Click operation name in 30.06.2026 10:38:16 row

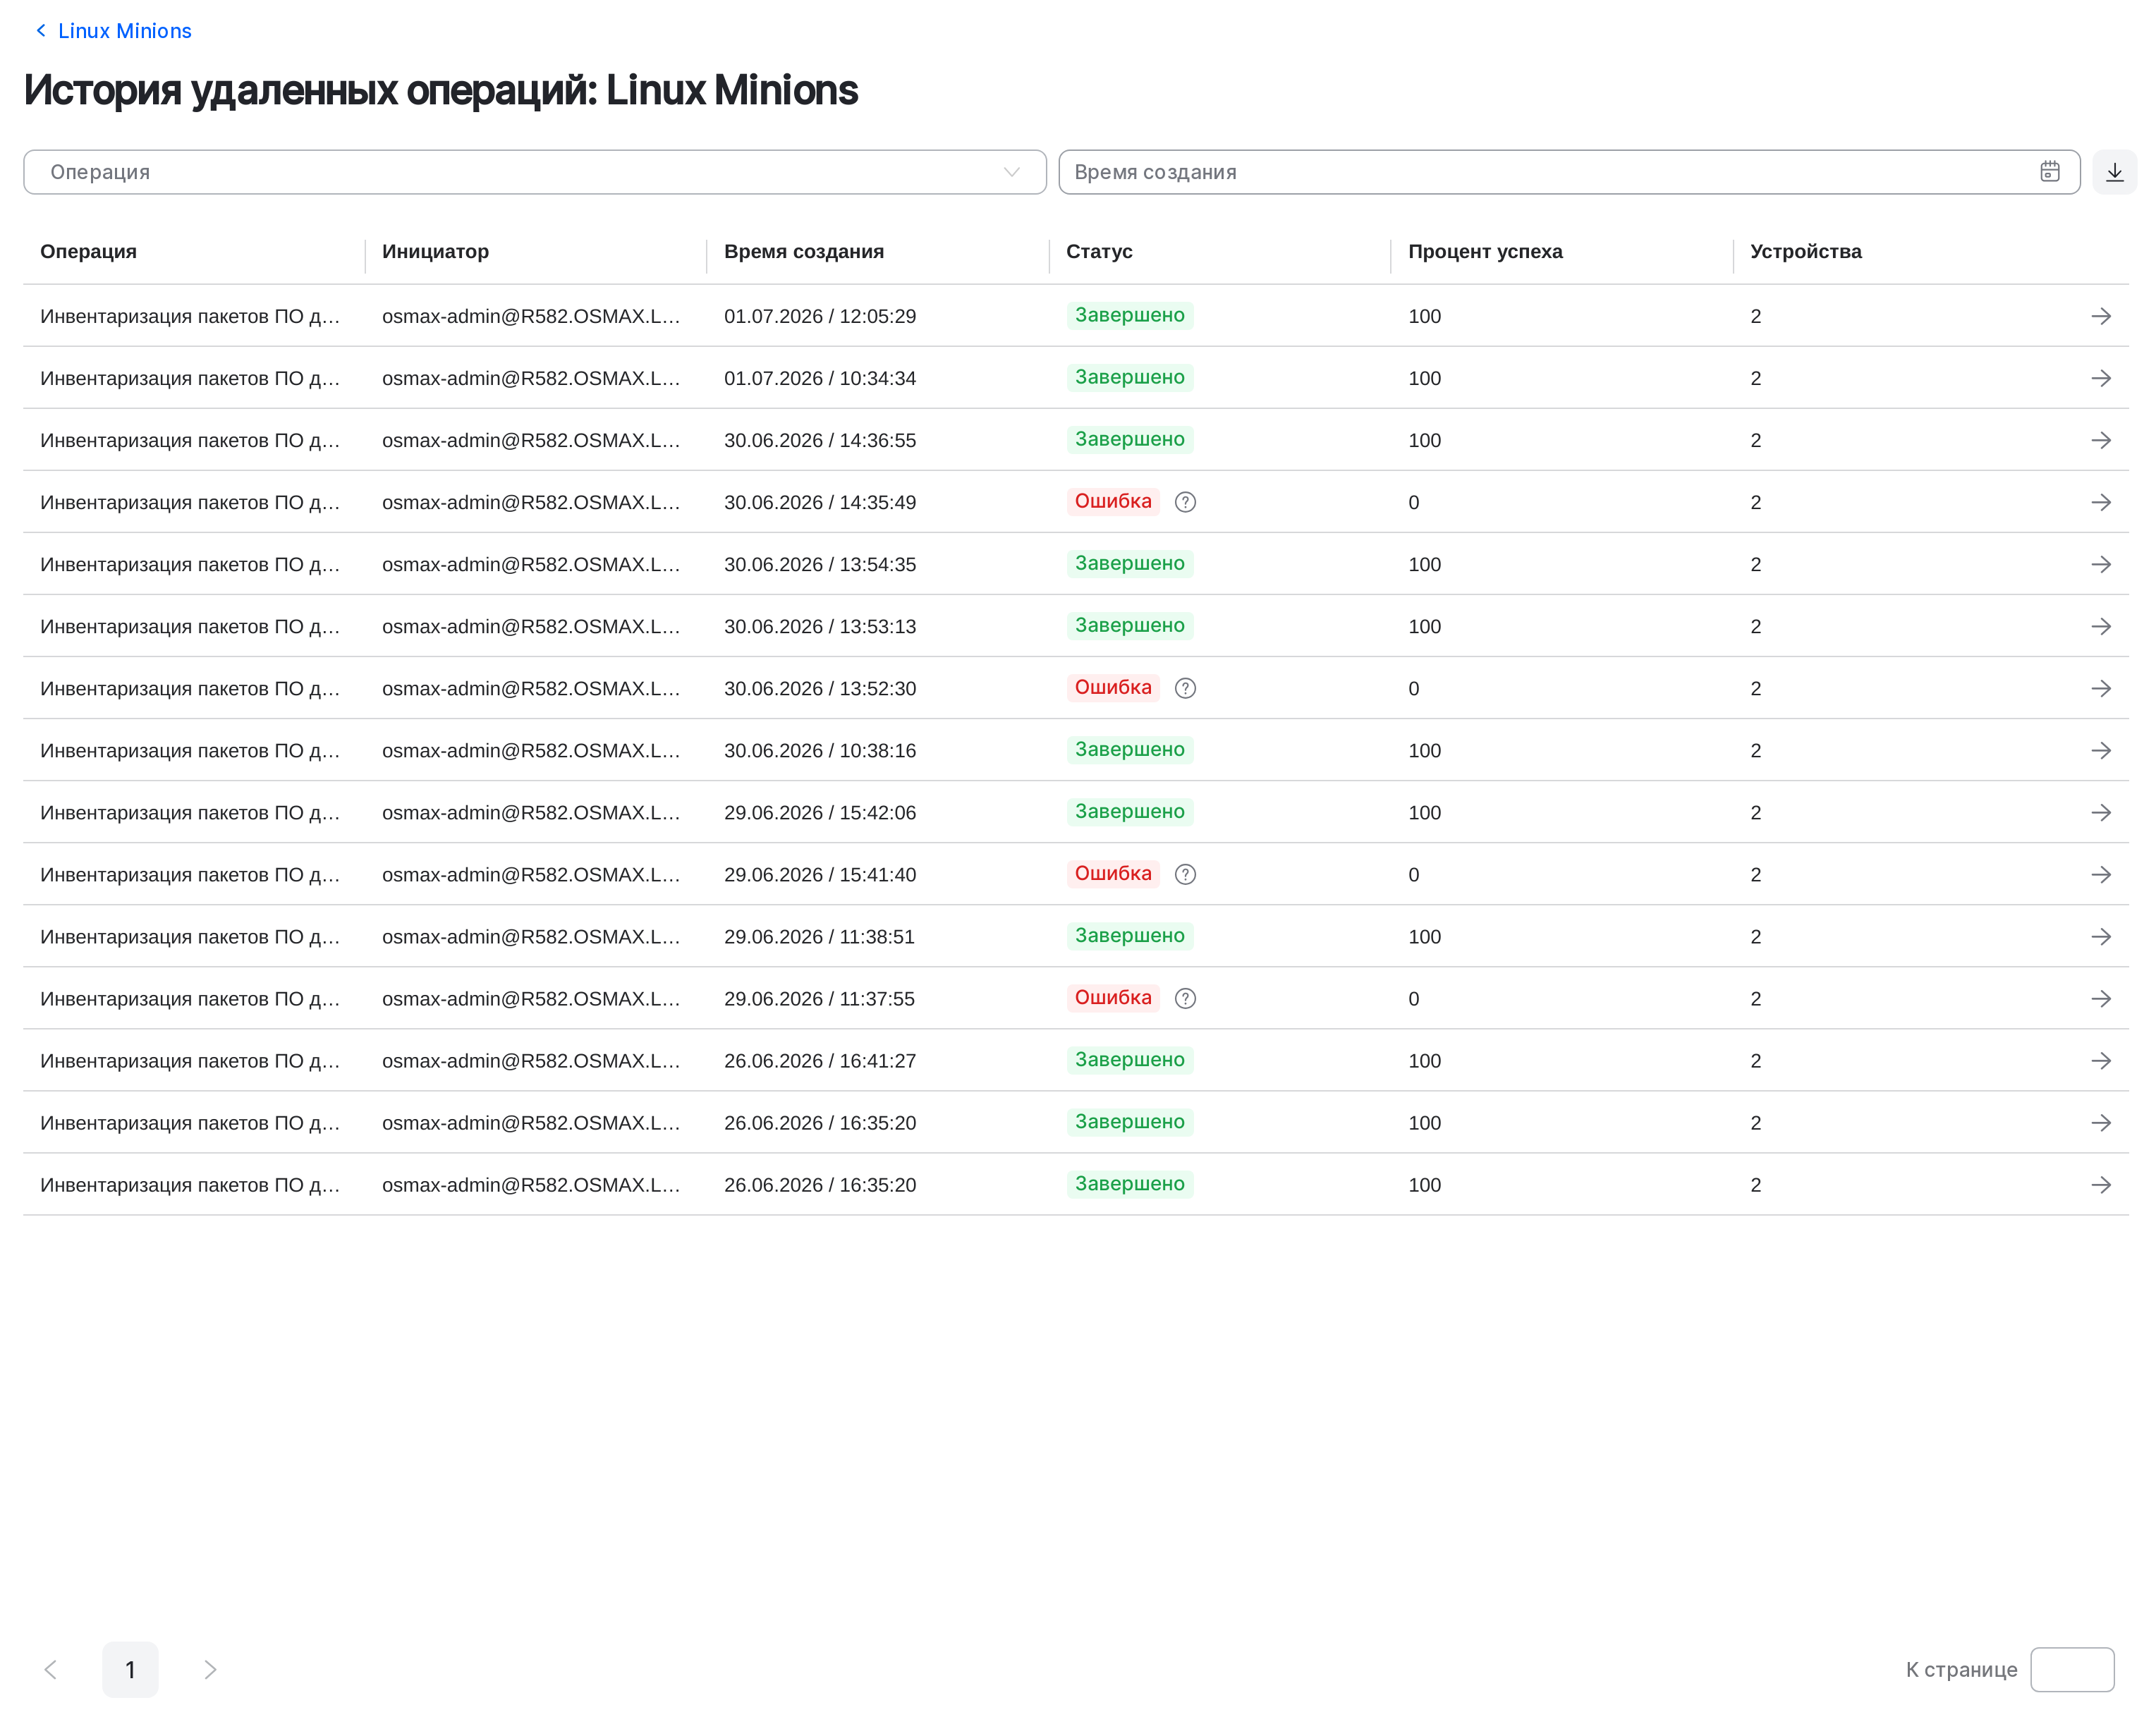coord(190,750)
